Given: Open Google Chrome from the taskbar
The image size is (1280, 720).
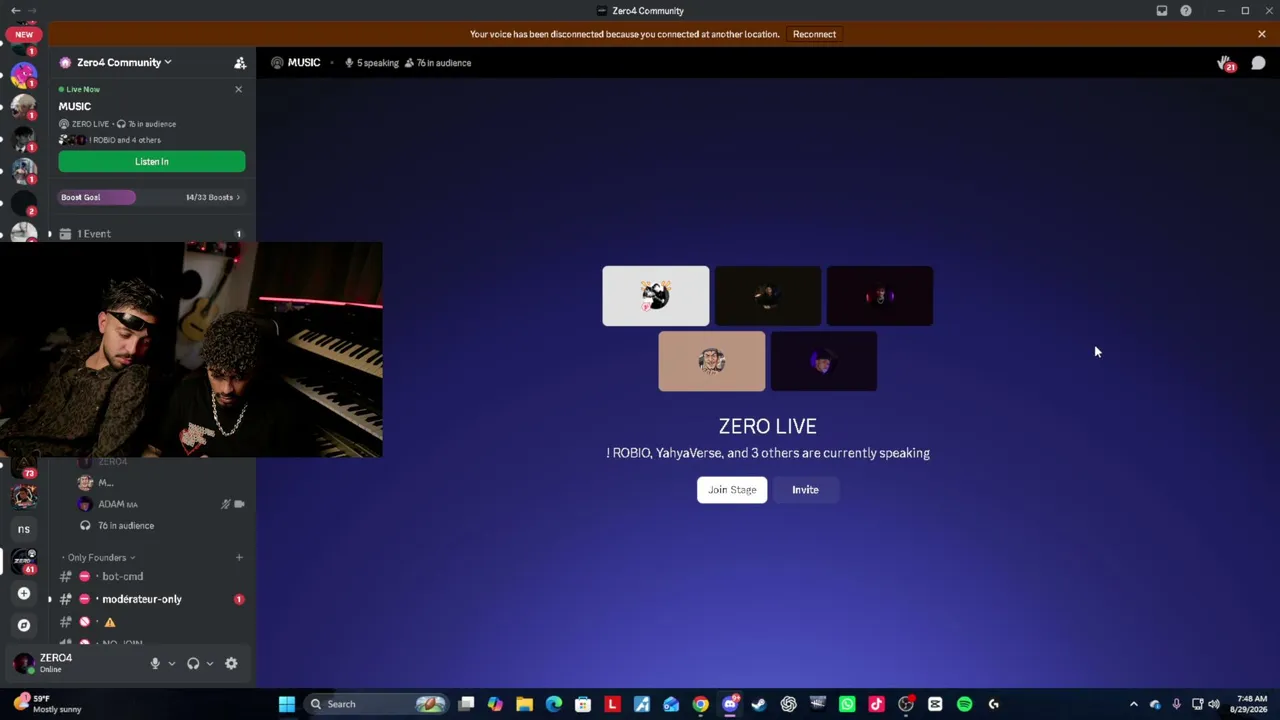Looking at the screenshot, I should 700,704.
